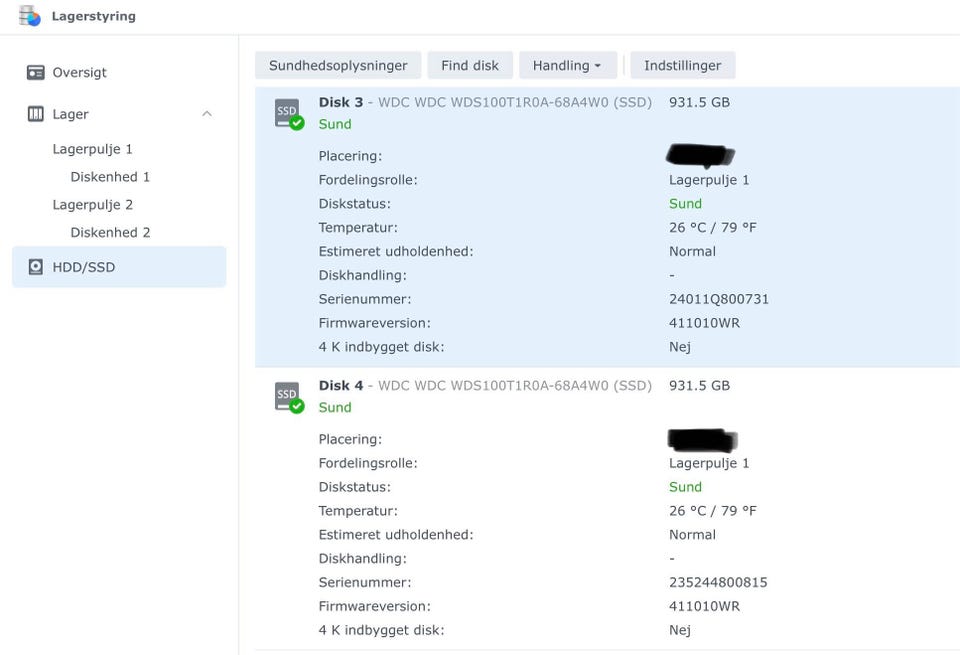The width and height of the screenshot is (960, 655).
Task: Click the Lager storage icon
Action: (x=36, y=114)
